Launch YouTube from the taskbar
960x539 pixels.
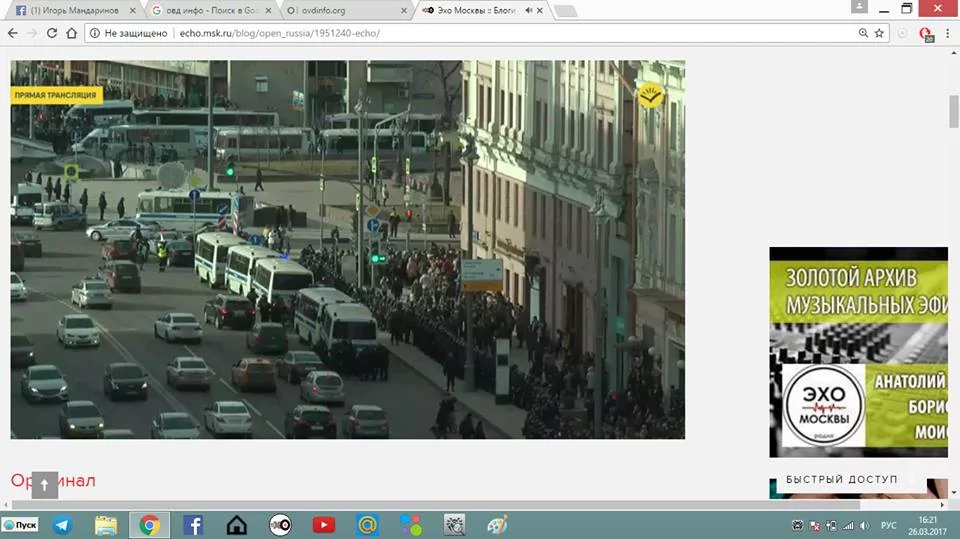tap(324, 525)
